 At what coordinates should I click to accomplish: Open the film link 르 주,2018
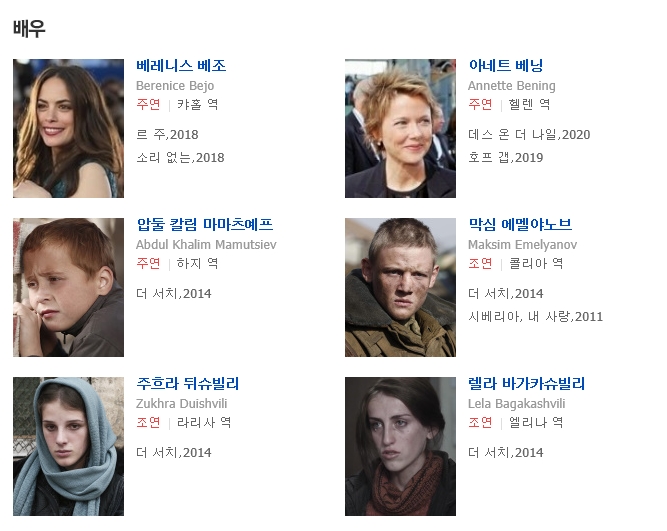coord(167,135)
